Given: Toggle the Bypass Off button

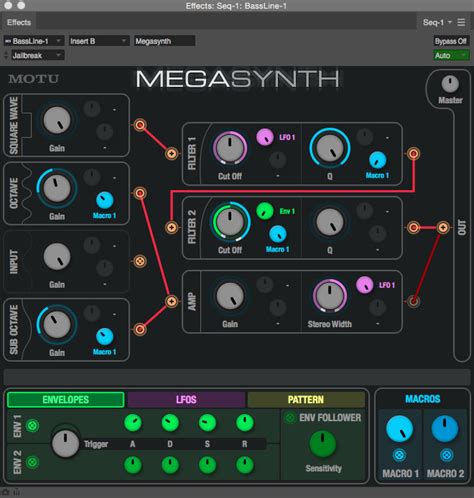Looking at the screenshot, I should [x=451, y=41].
